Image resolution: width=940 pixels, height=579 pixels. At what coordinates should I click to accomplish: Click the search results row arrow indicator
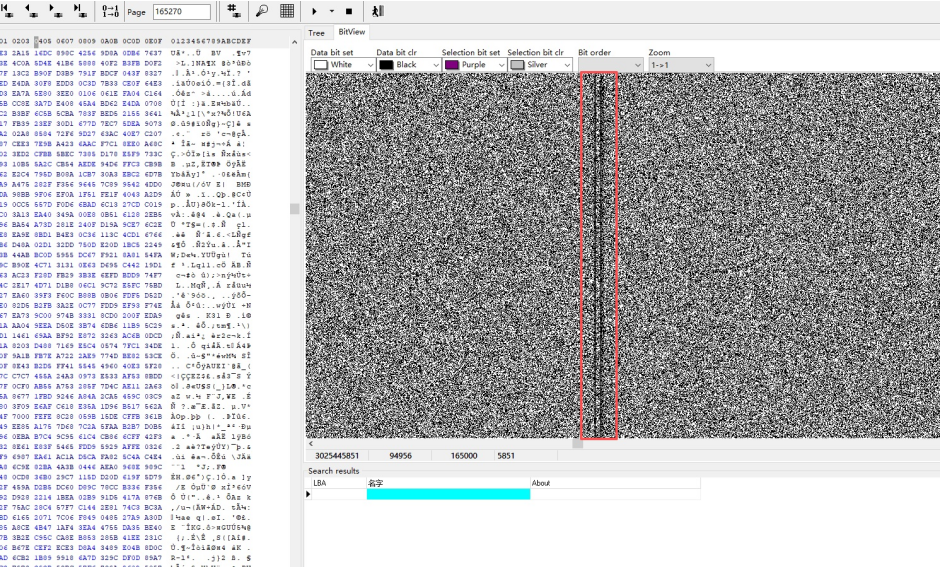[x=308, y=494]
